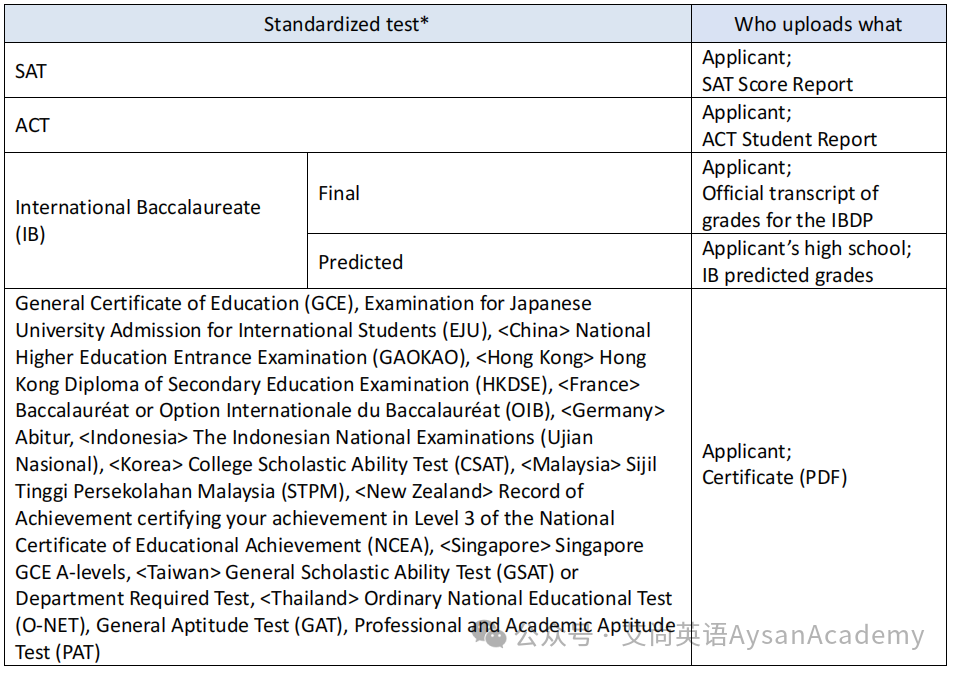Click the SAT row cell
The height and width of the screenshot is (673, 955).
(x=348, y=70)
